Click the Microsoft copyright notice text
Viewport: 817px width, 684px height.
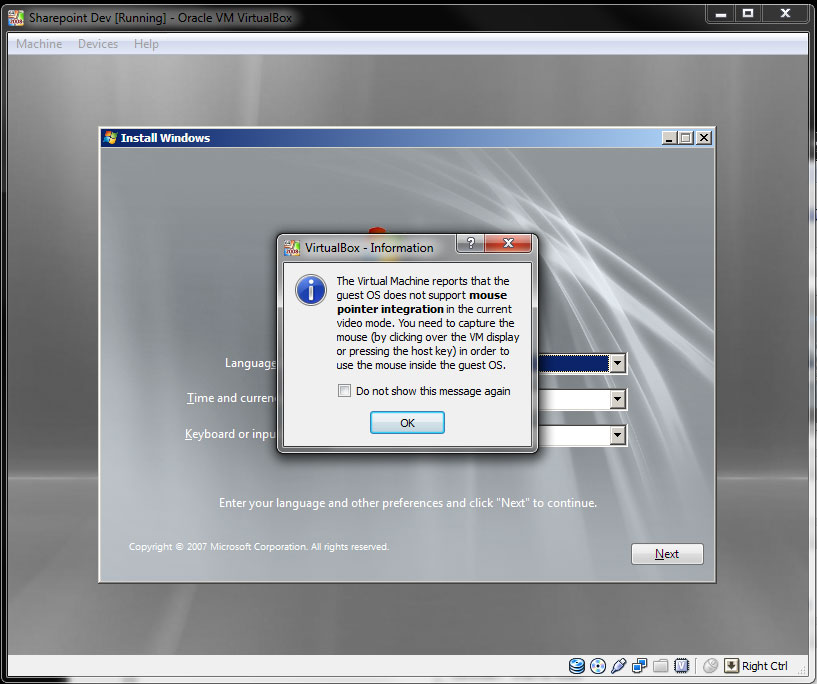coord(259,546)
